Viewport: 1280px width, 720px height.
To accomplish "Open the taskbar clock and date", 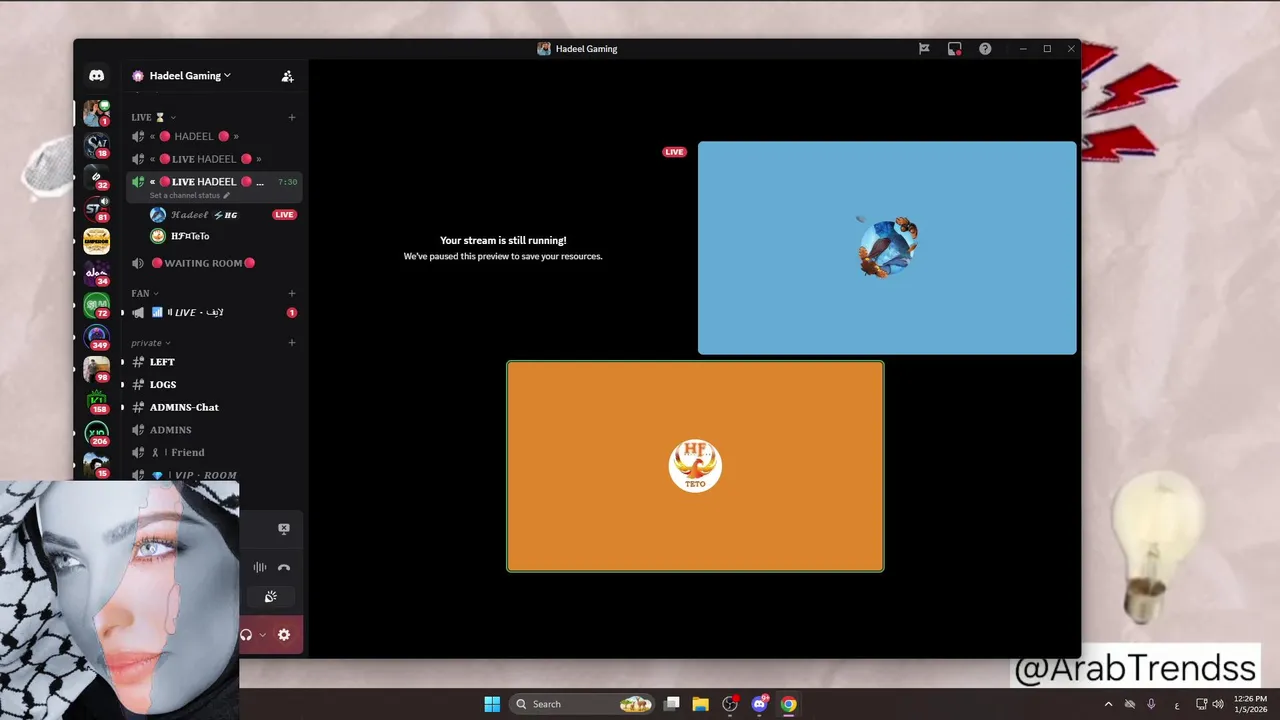I will click(x=1250, y=704).
